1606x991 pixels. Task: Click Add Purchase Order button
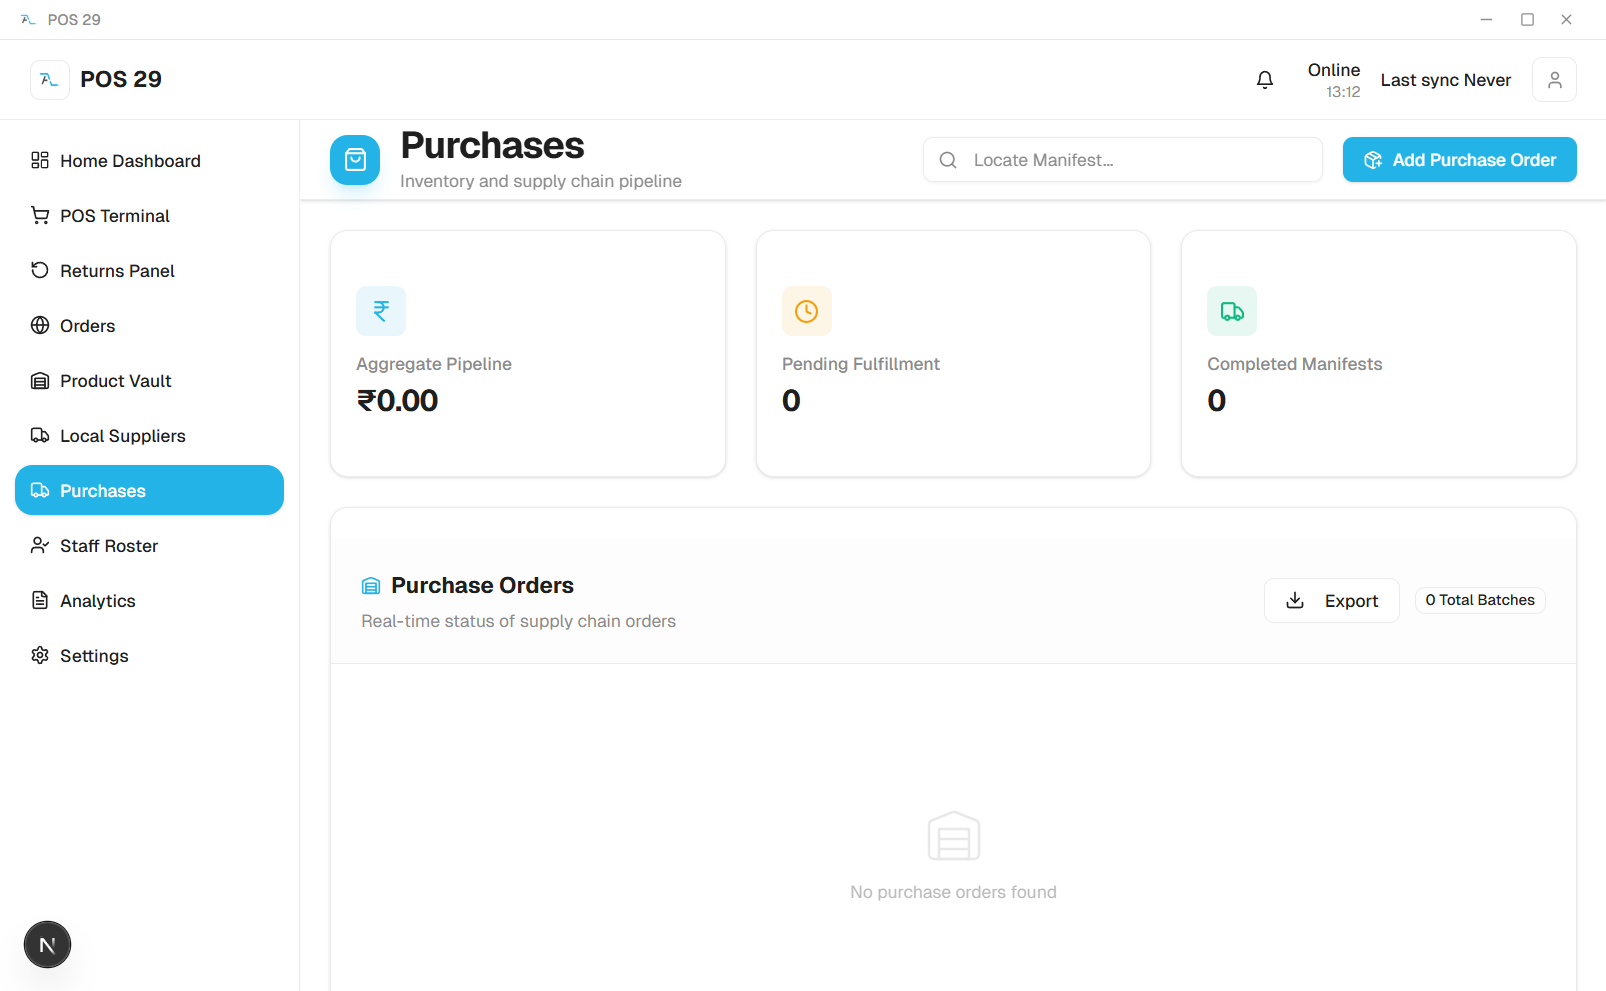click(x=1459, y=160)
